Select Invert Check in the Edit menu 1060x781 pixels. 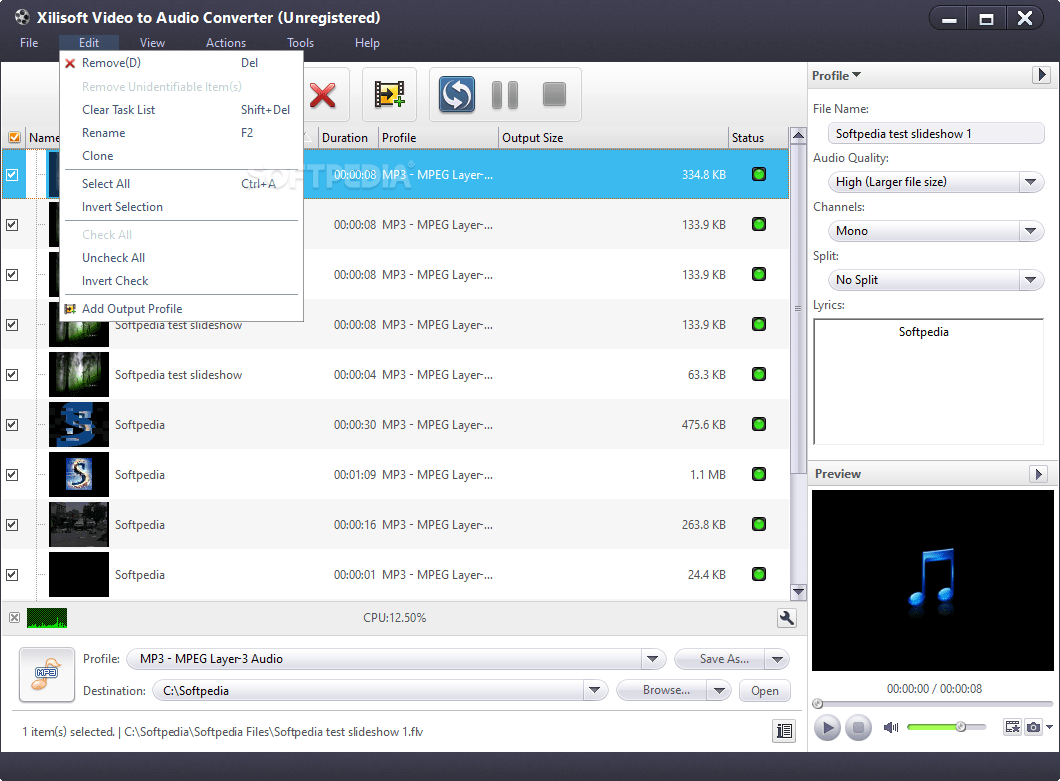pyautogui.click(x=113, y=281)
